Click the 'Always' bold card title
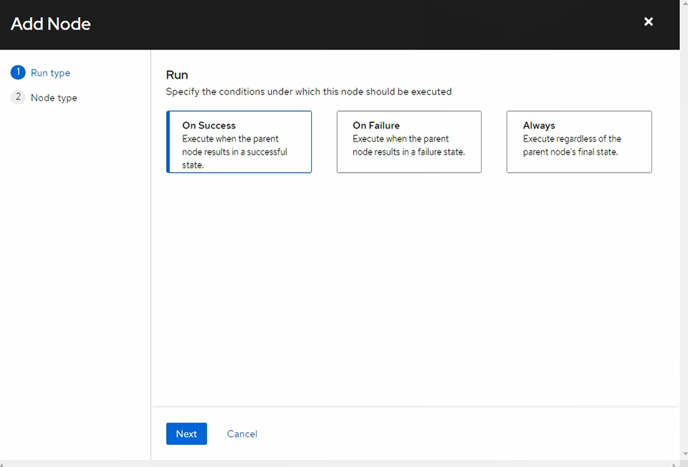 [x=539, y=126]
